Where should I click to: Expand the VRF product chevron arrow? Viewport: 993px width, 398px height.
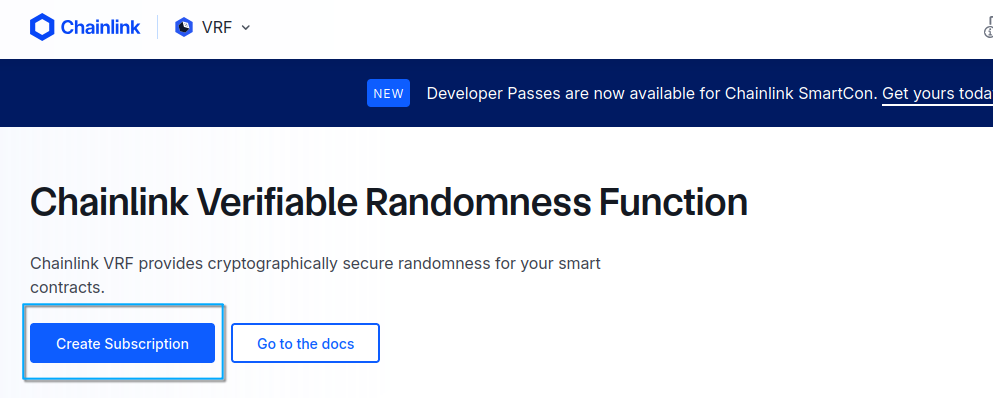246,28
